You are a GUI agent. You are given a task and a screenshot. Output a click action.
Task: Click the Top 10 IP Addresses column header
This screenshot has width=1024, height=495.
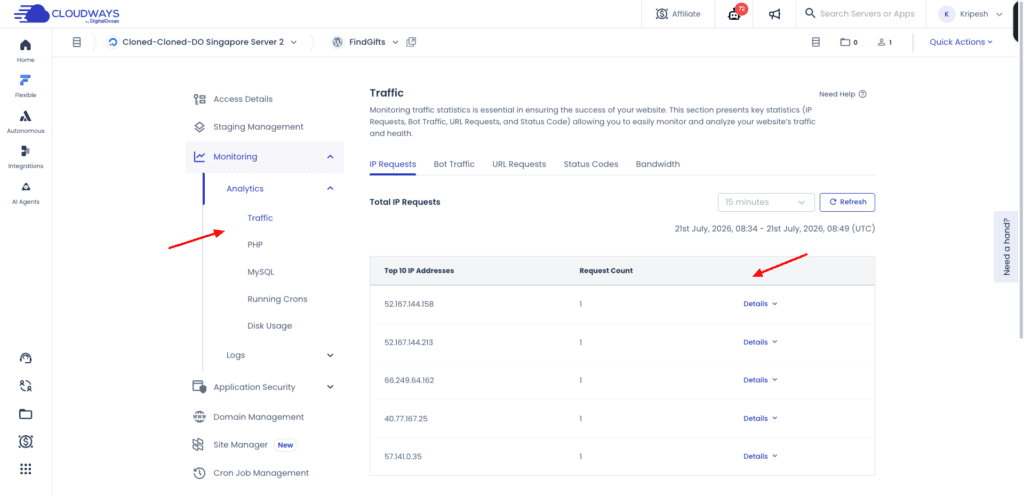click(x=419, y=270)
